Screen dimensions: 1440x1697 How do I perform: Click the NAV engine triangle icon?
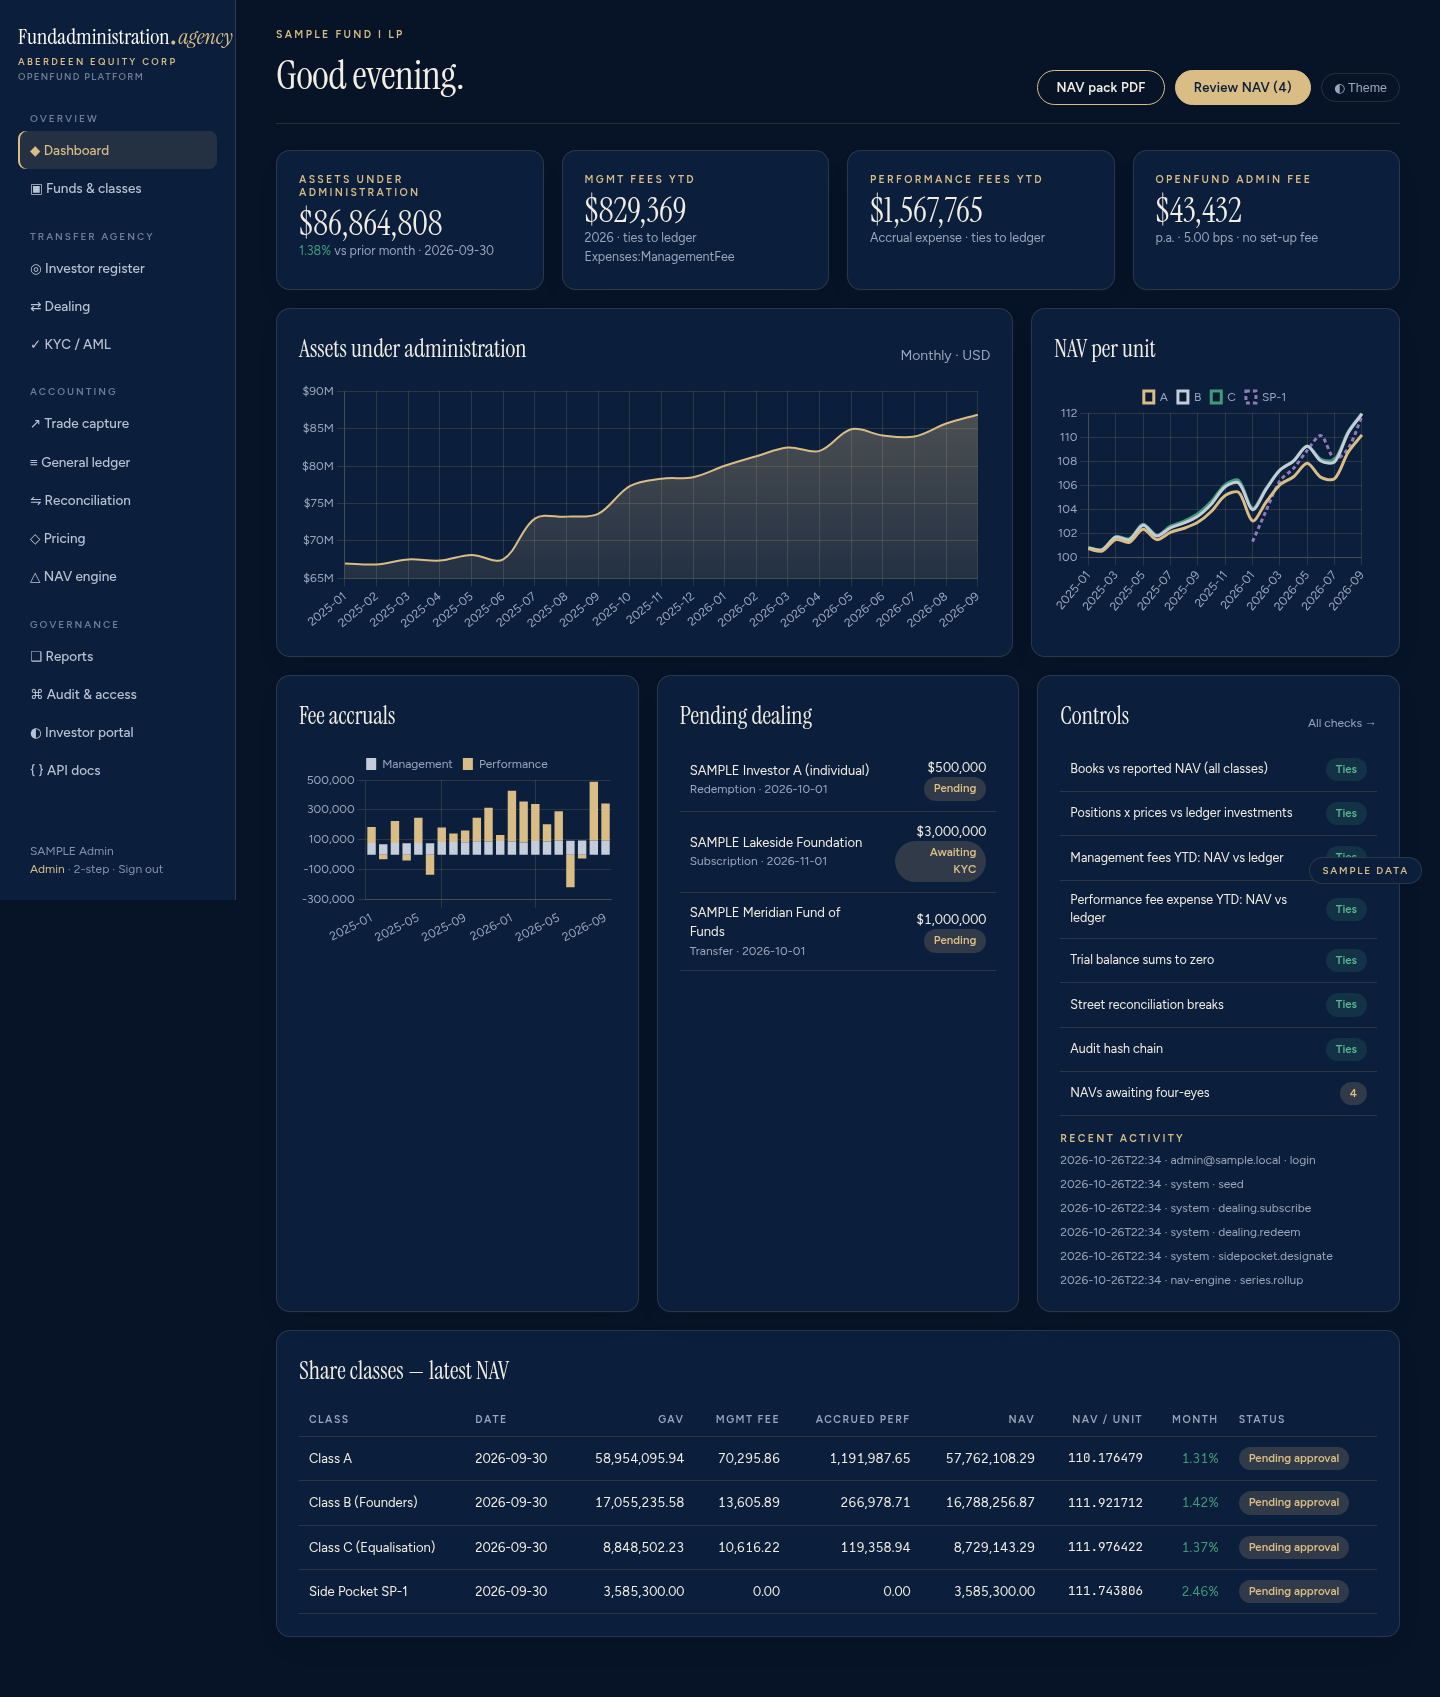point(35,576)
